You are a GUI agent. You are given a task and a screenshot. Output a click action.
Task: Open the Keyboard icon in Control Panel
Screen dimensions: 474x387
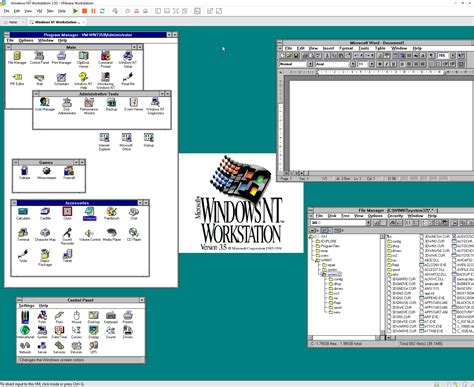111,317
